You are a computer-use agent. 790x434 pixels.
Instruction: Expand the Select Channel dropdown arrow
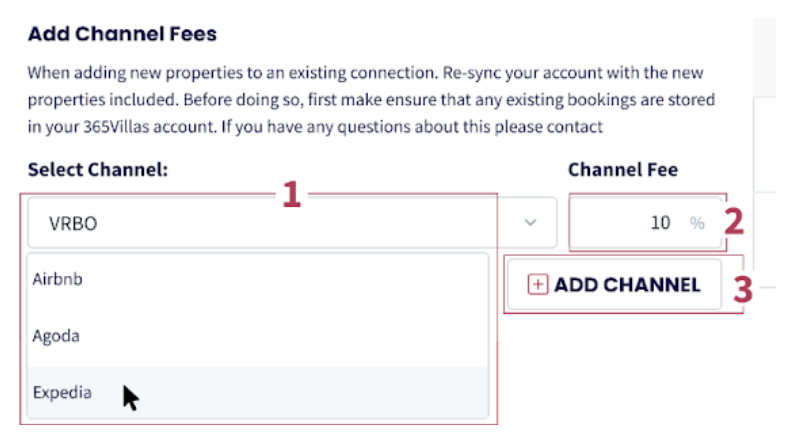531,223
